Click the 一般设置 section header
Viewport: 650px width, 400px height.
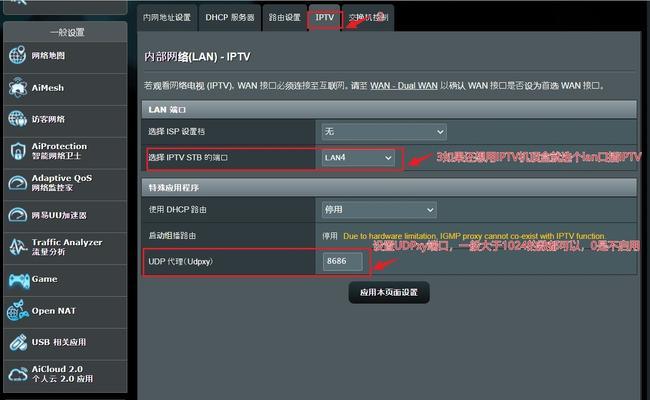click(x=67, y=32)
